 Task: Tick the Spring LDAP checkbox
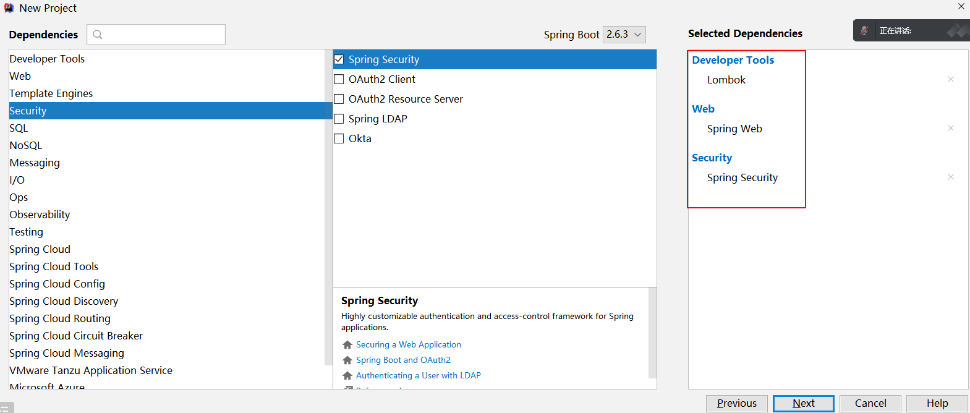pyautogui.click(x=338, y=119)
